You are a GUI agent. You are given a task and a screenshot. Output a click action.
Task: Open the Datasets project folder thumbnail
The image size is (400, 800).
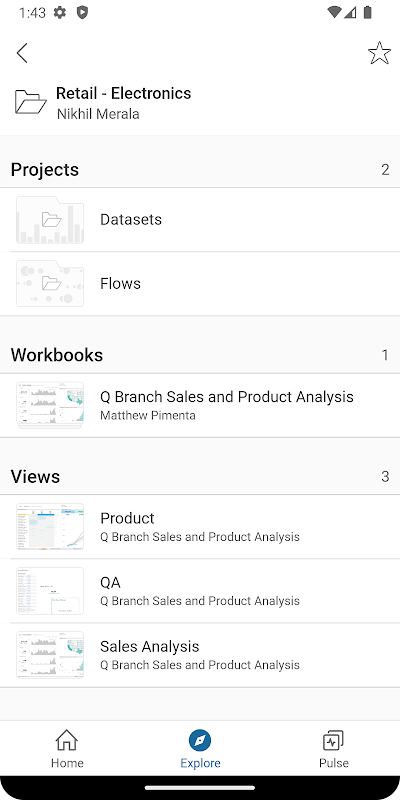[50, 220]
